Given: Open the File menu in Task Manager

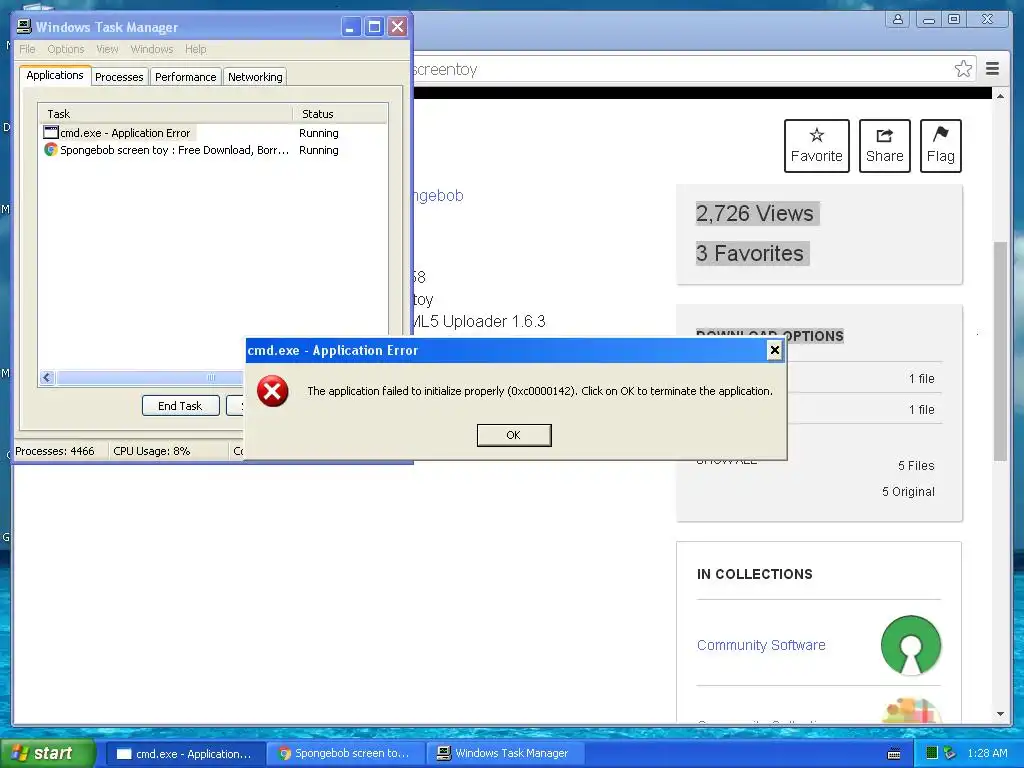Looking at the screenshot, I should tap(27, 49).
